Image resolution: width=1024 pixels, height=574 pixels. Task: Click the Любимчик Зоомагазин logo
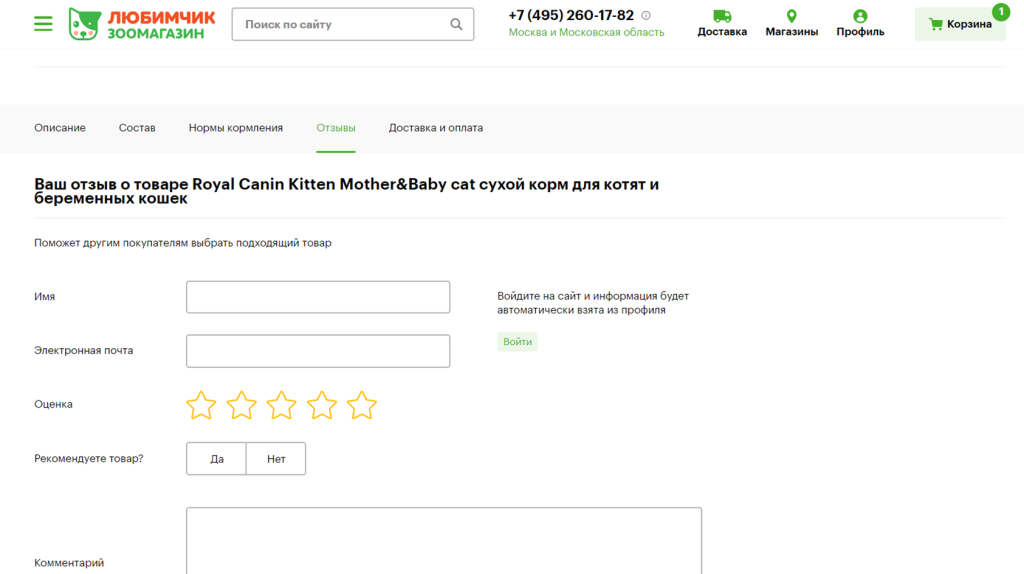coord(142,24)
